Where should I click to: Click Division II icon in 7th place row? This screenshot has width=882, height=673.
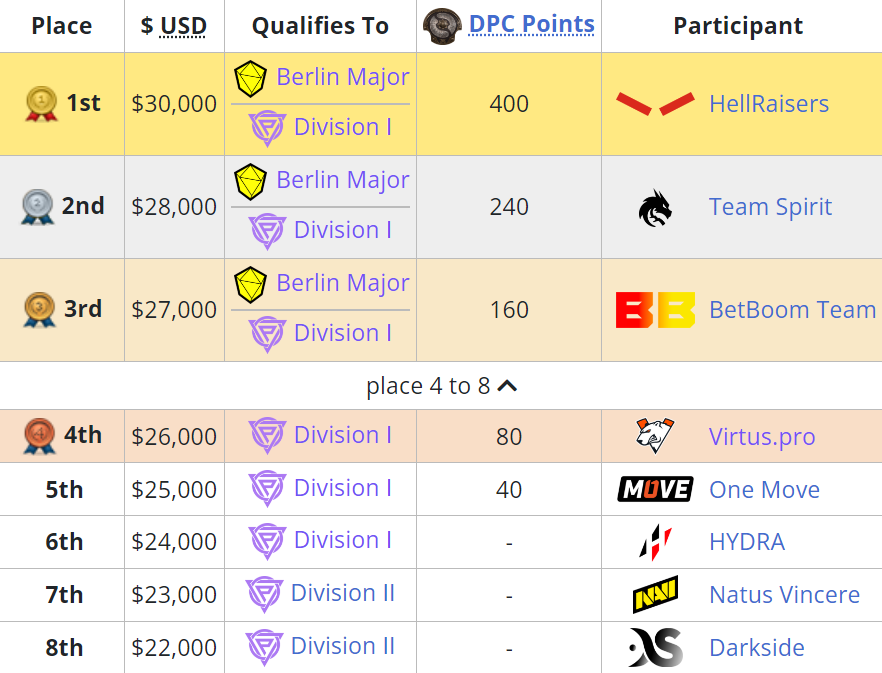pyautogui.click(x=265, y=594)
